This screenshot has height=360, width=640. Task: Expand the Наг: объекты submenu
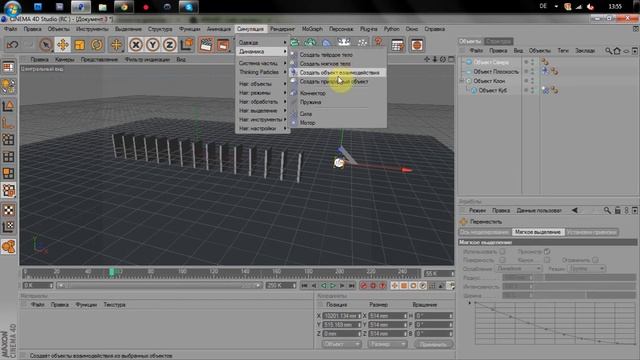click(262, 84)
